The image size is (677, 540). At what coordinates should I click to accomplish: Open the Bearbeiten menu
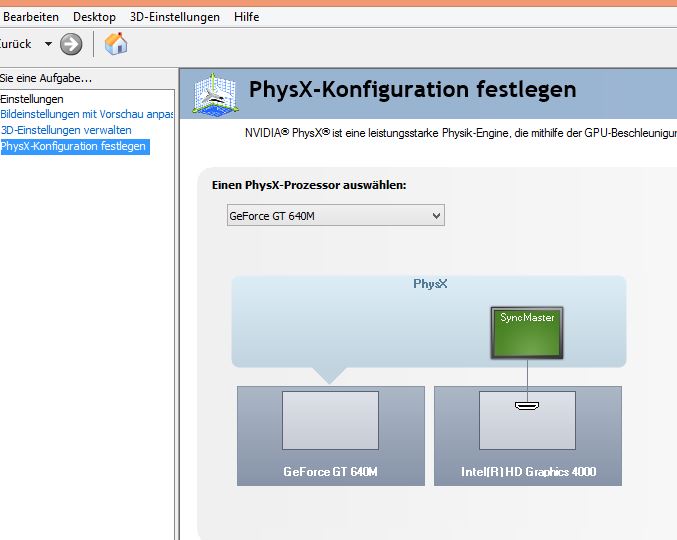tap(30, 17)
